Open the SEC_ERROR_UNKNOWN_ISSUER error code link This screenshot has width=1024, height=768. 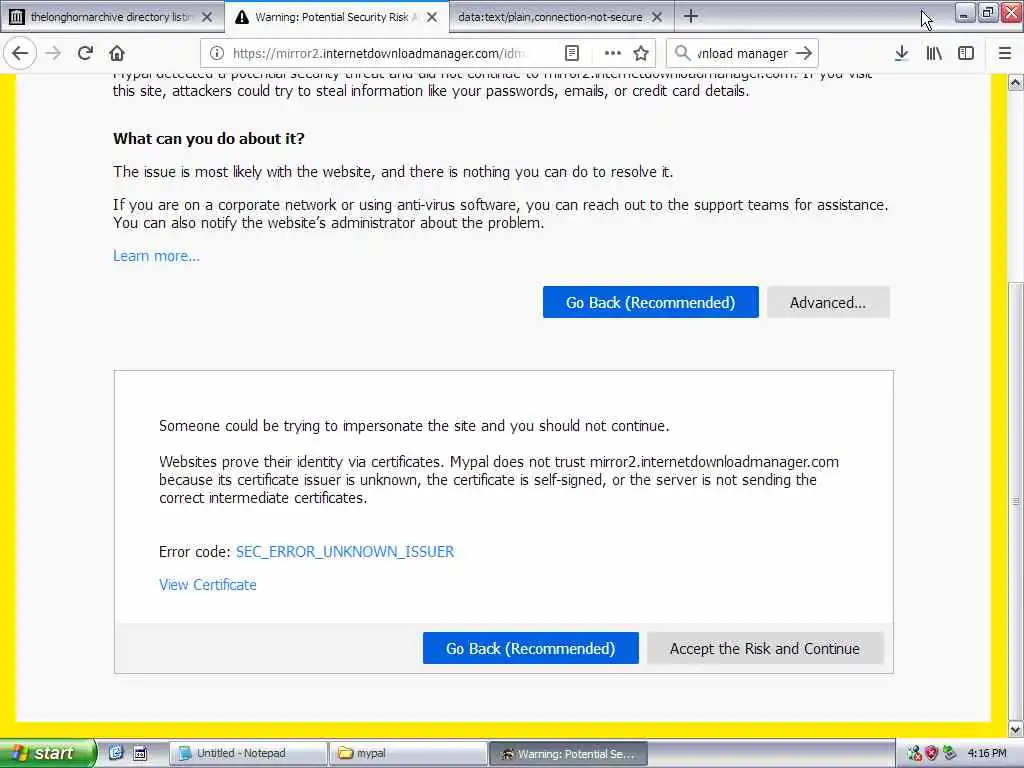[x=345, y=552]
